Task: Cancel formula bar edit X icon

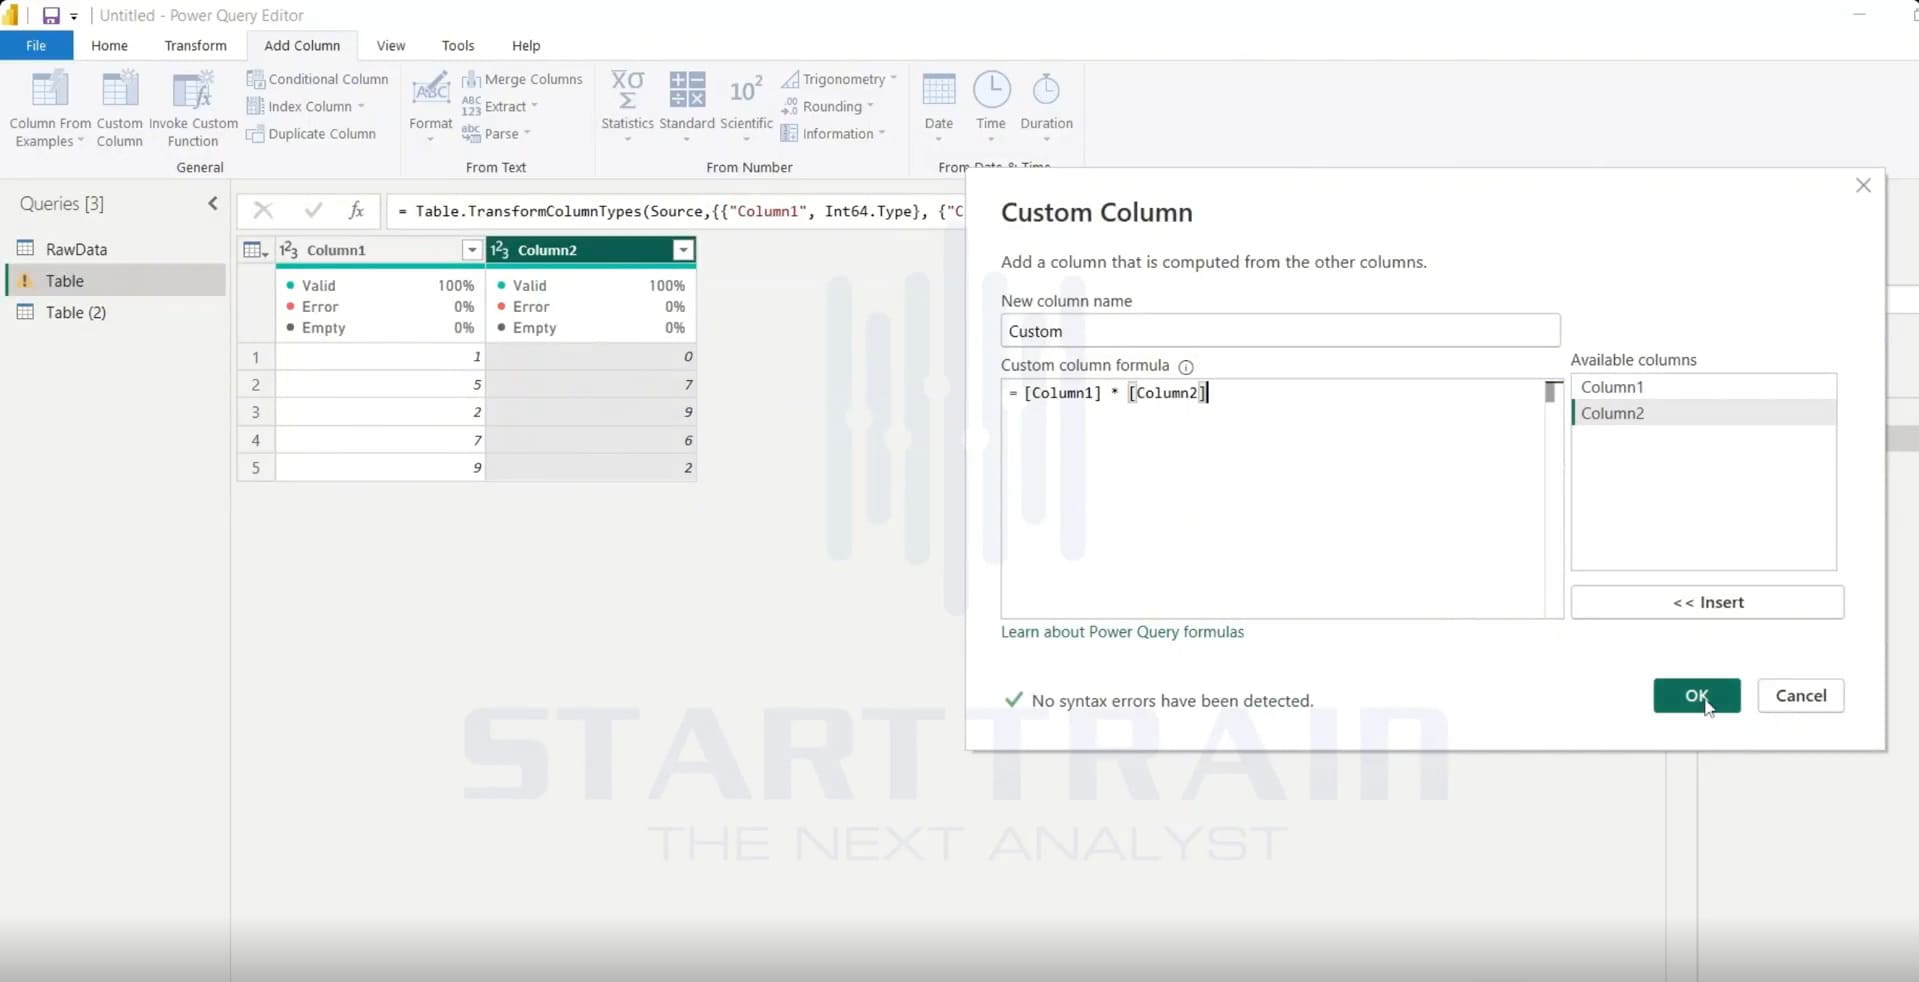Action: tap(263, 210)
